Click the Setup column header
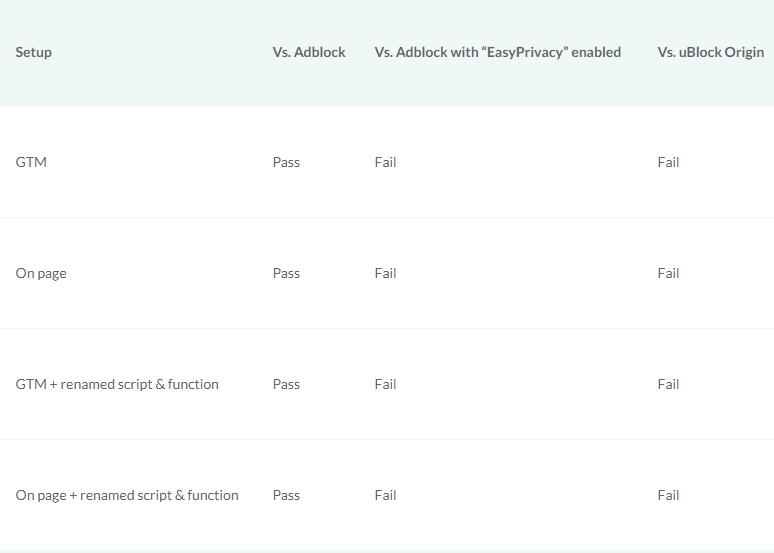The height and width of the screenshot is (553, 774). (34, 52)
